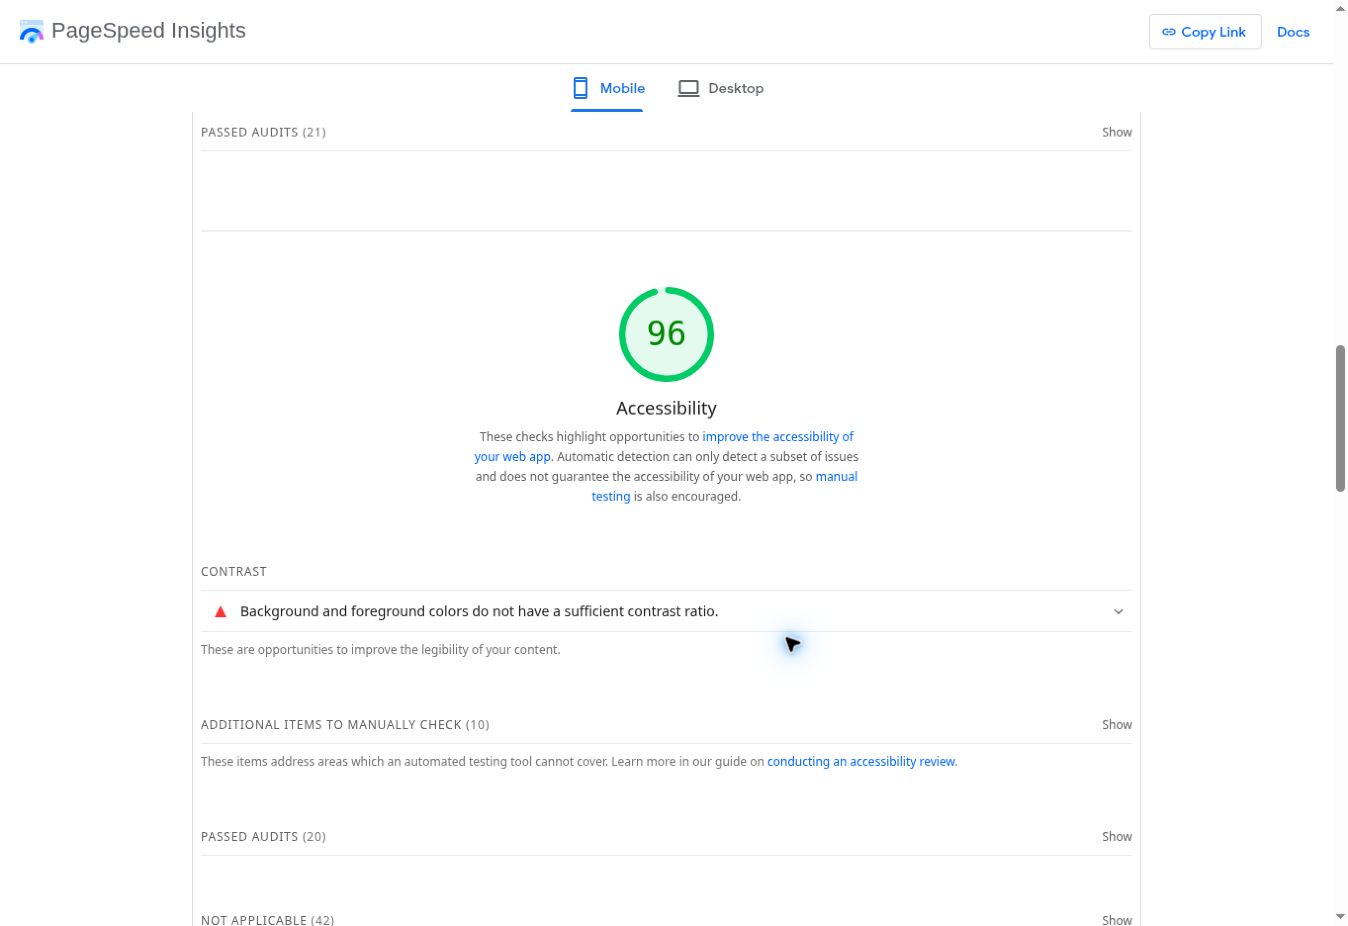Click the laptop icon for Desktop
The width and height of the screenshot is (1348, 926).
pos(688,88)
